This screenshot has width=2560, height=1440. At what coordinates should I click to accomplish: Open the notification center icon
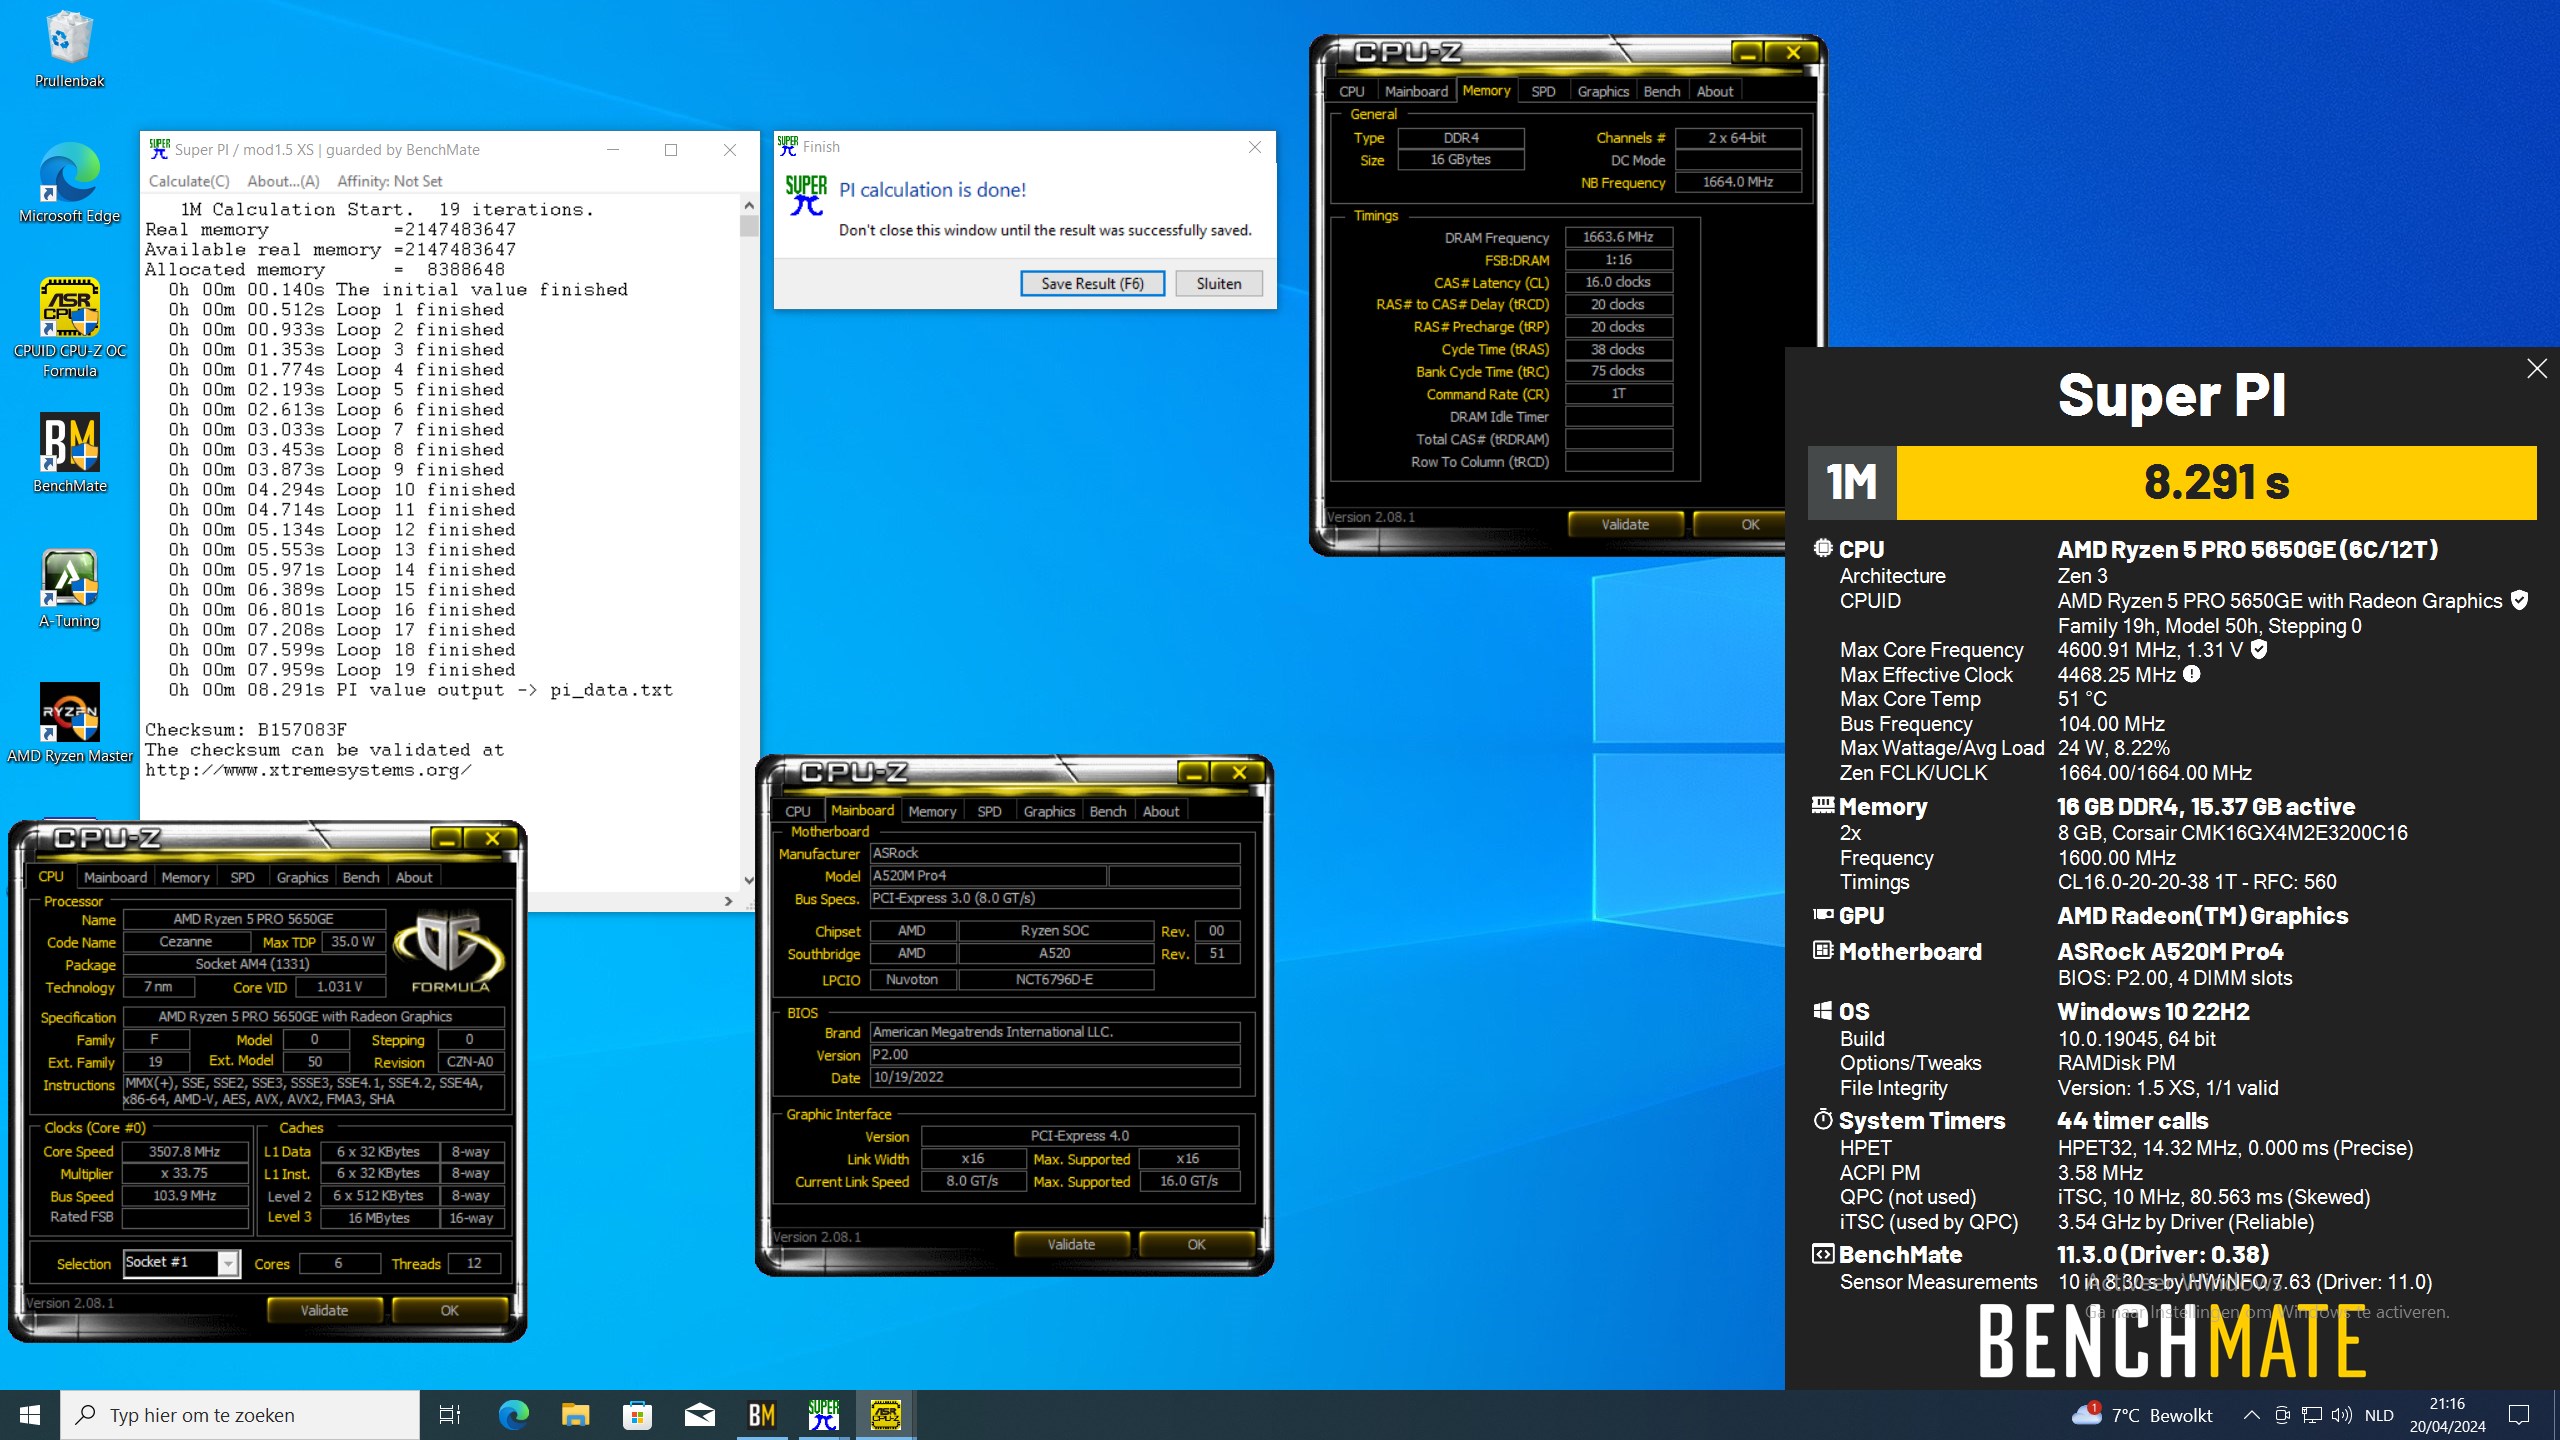[x=2520, y=1415]
